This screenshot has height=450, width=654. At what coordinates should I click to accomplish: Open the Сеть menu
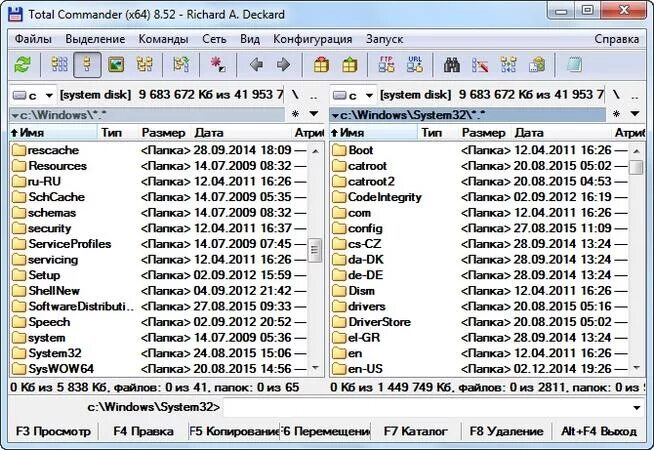[x=214, y=39]
